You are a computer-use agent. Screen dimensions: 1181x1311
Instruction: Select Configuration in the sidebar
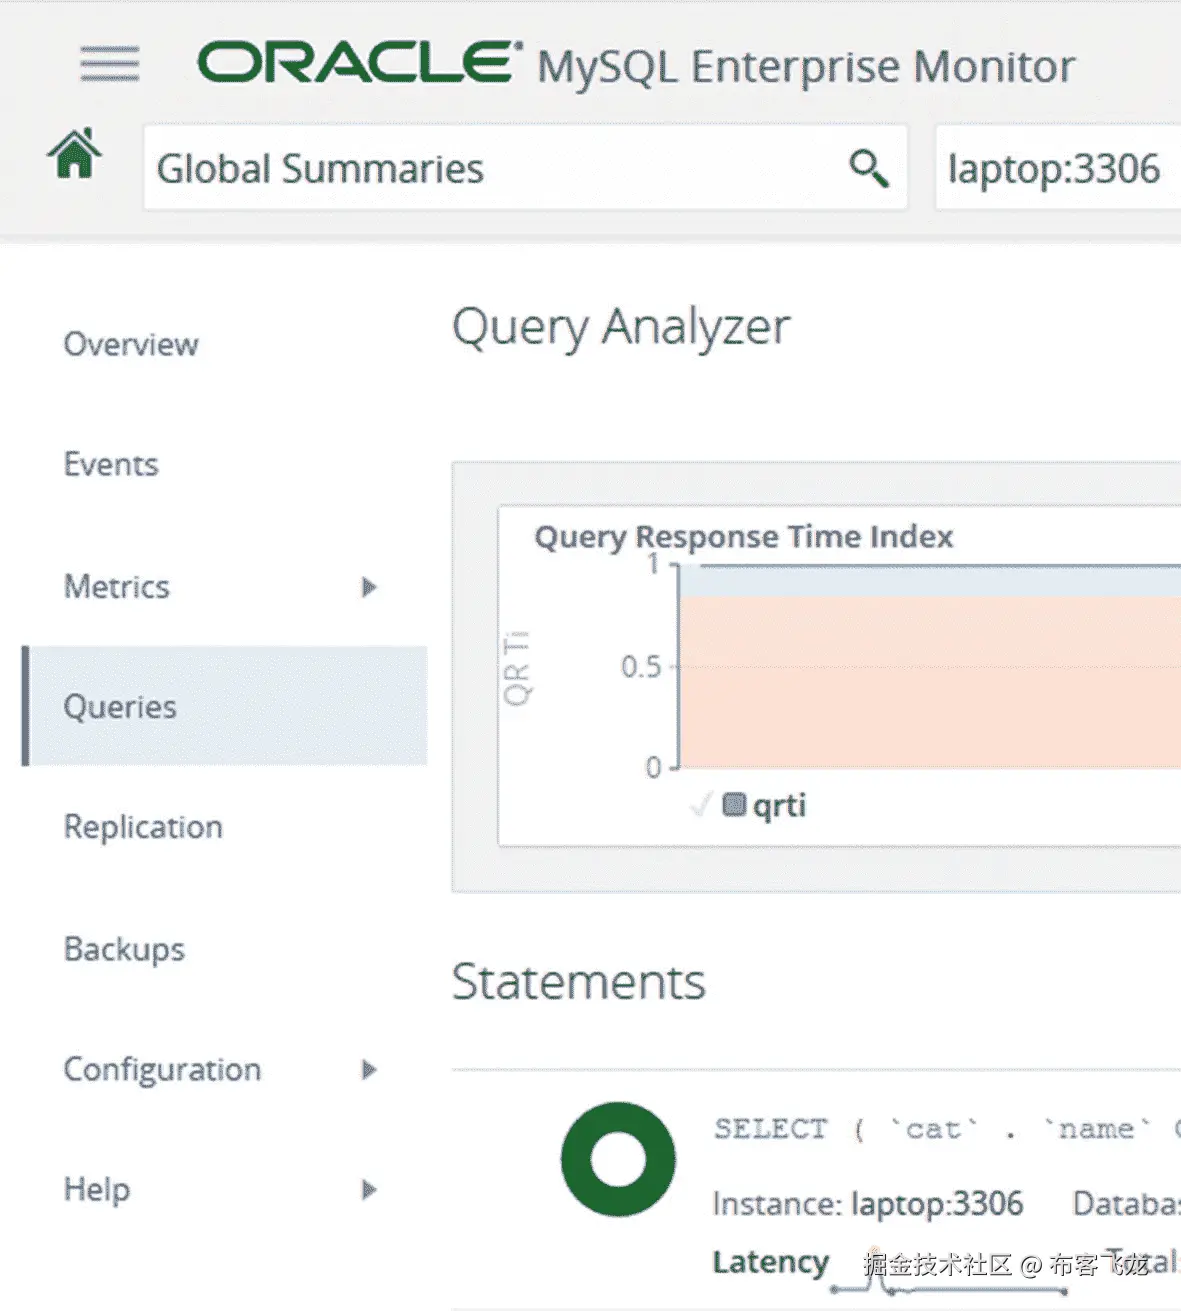tap(162, 1069)
